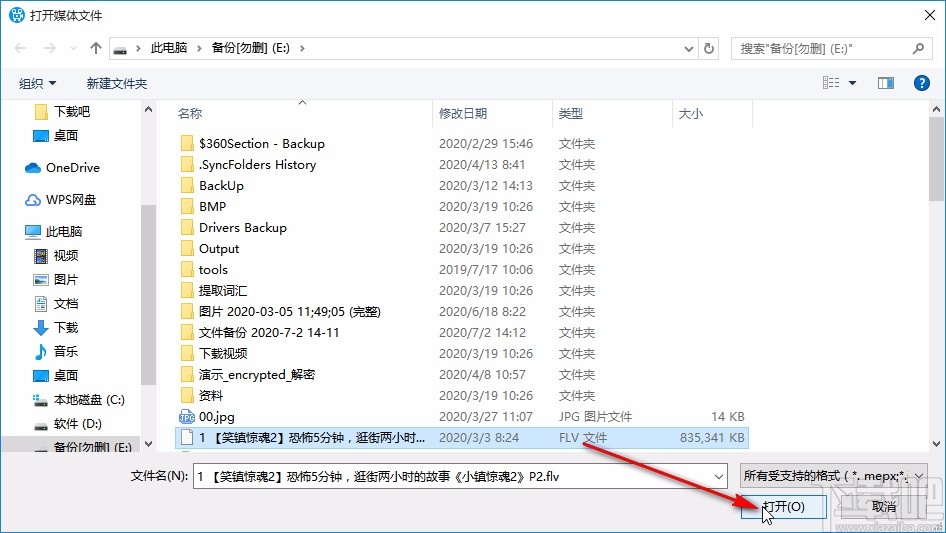Open the 组织 menu

[37, 83]
